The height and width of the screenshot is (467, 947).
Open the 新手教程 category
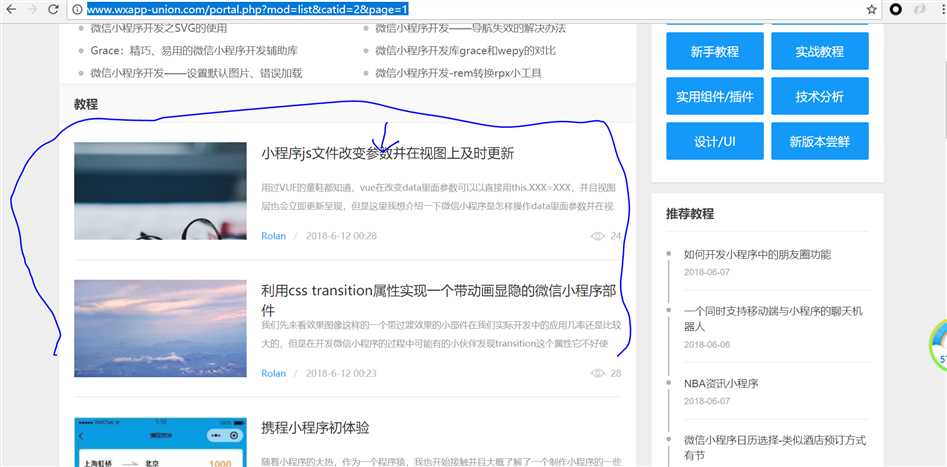[x=714, y=51]
